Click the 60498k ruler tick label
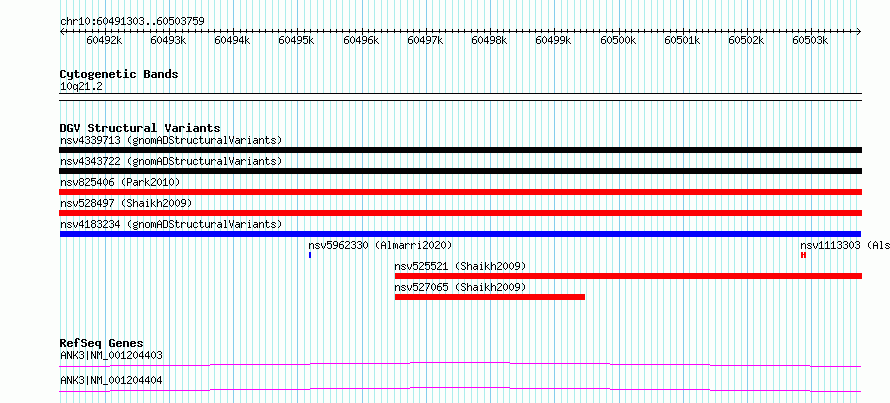The height and width of the screenshot is (403, 890). coord(489,40)
